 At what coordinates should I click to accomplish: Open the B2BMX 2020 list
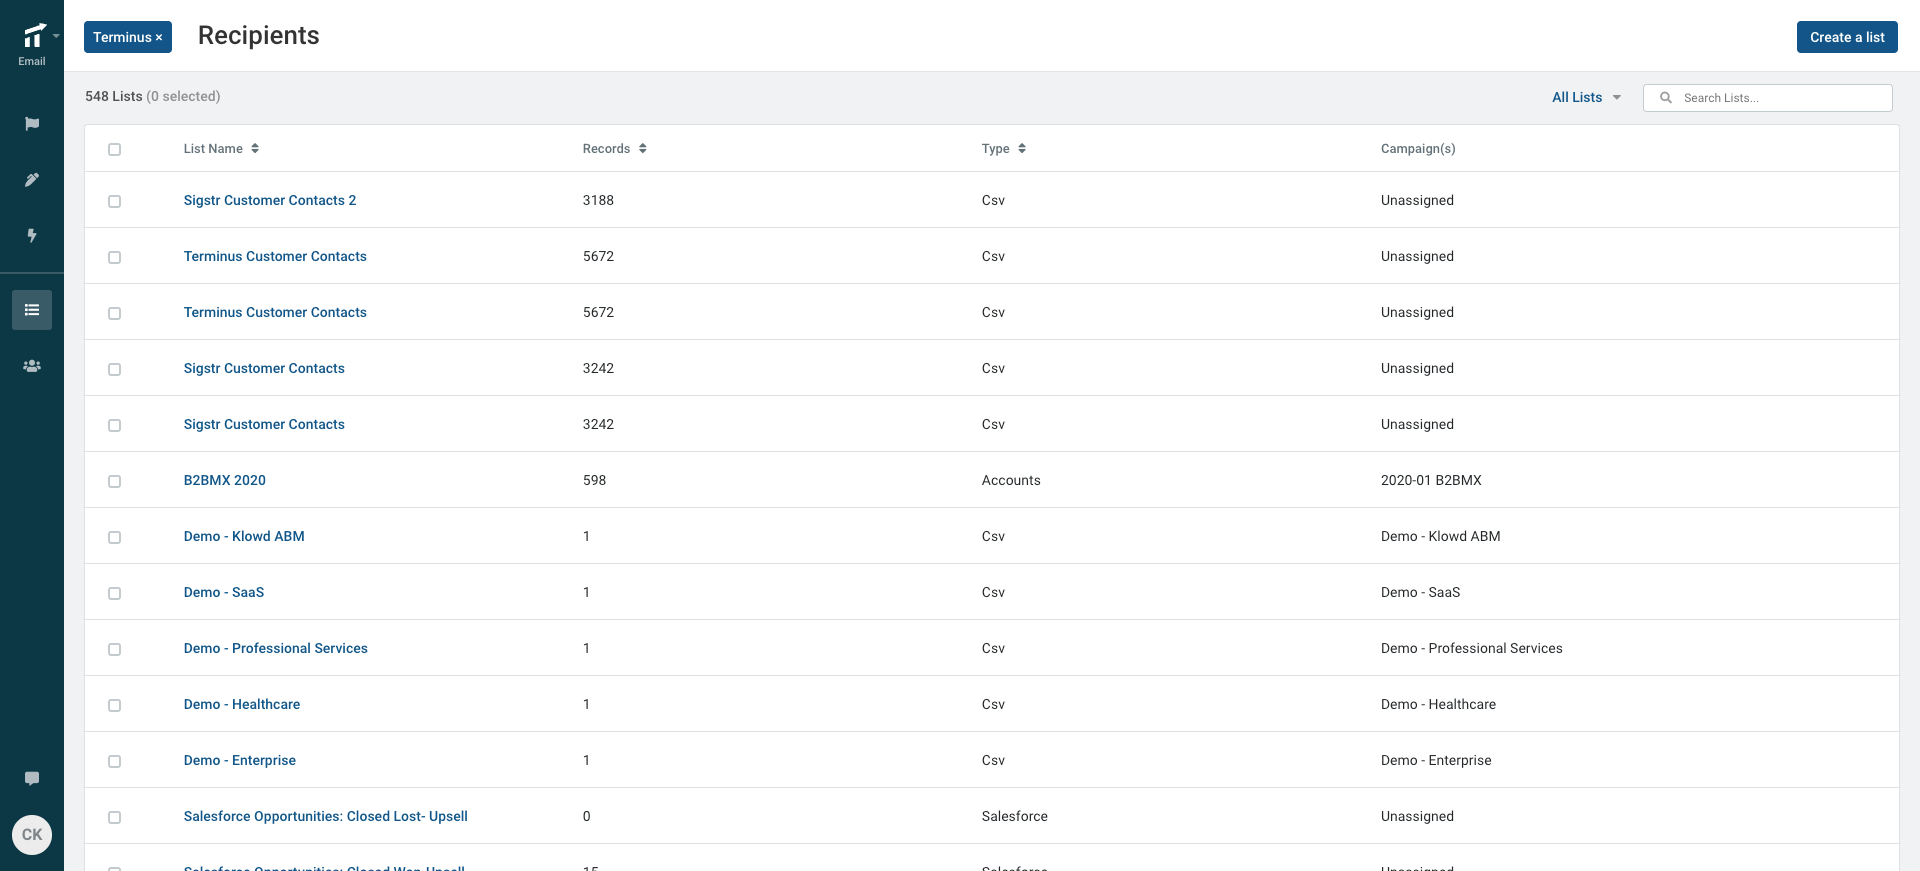pos(225,480)
